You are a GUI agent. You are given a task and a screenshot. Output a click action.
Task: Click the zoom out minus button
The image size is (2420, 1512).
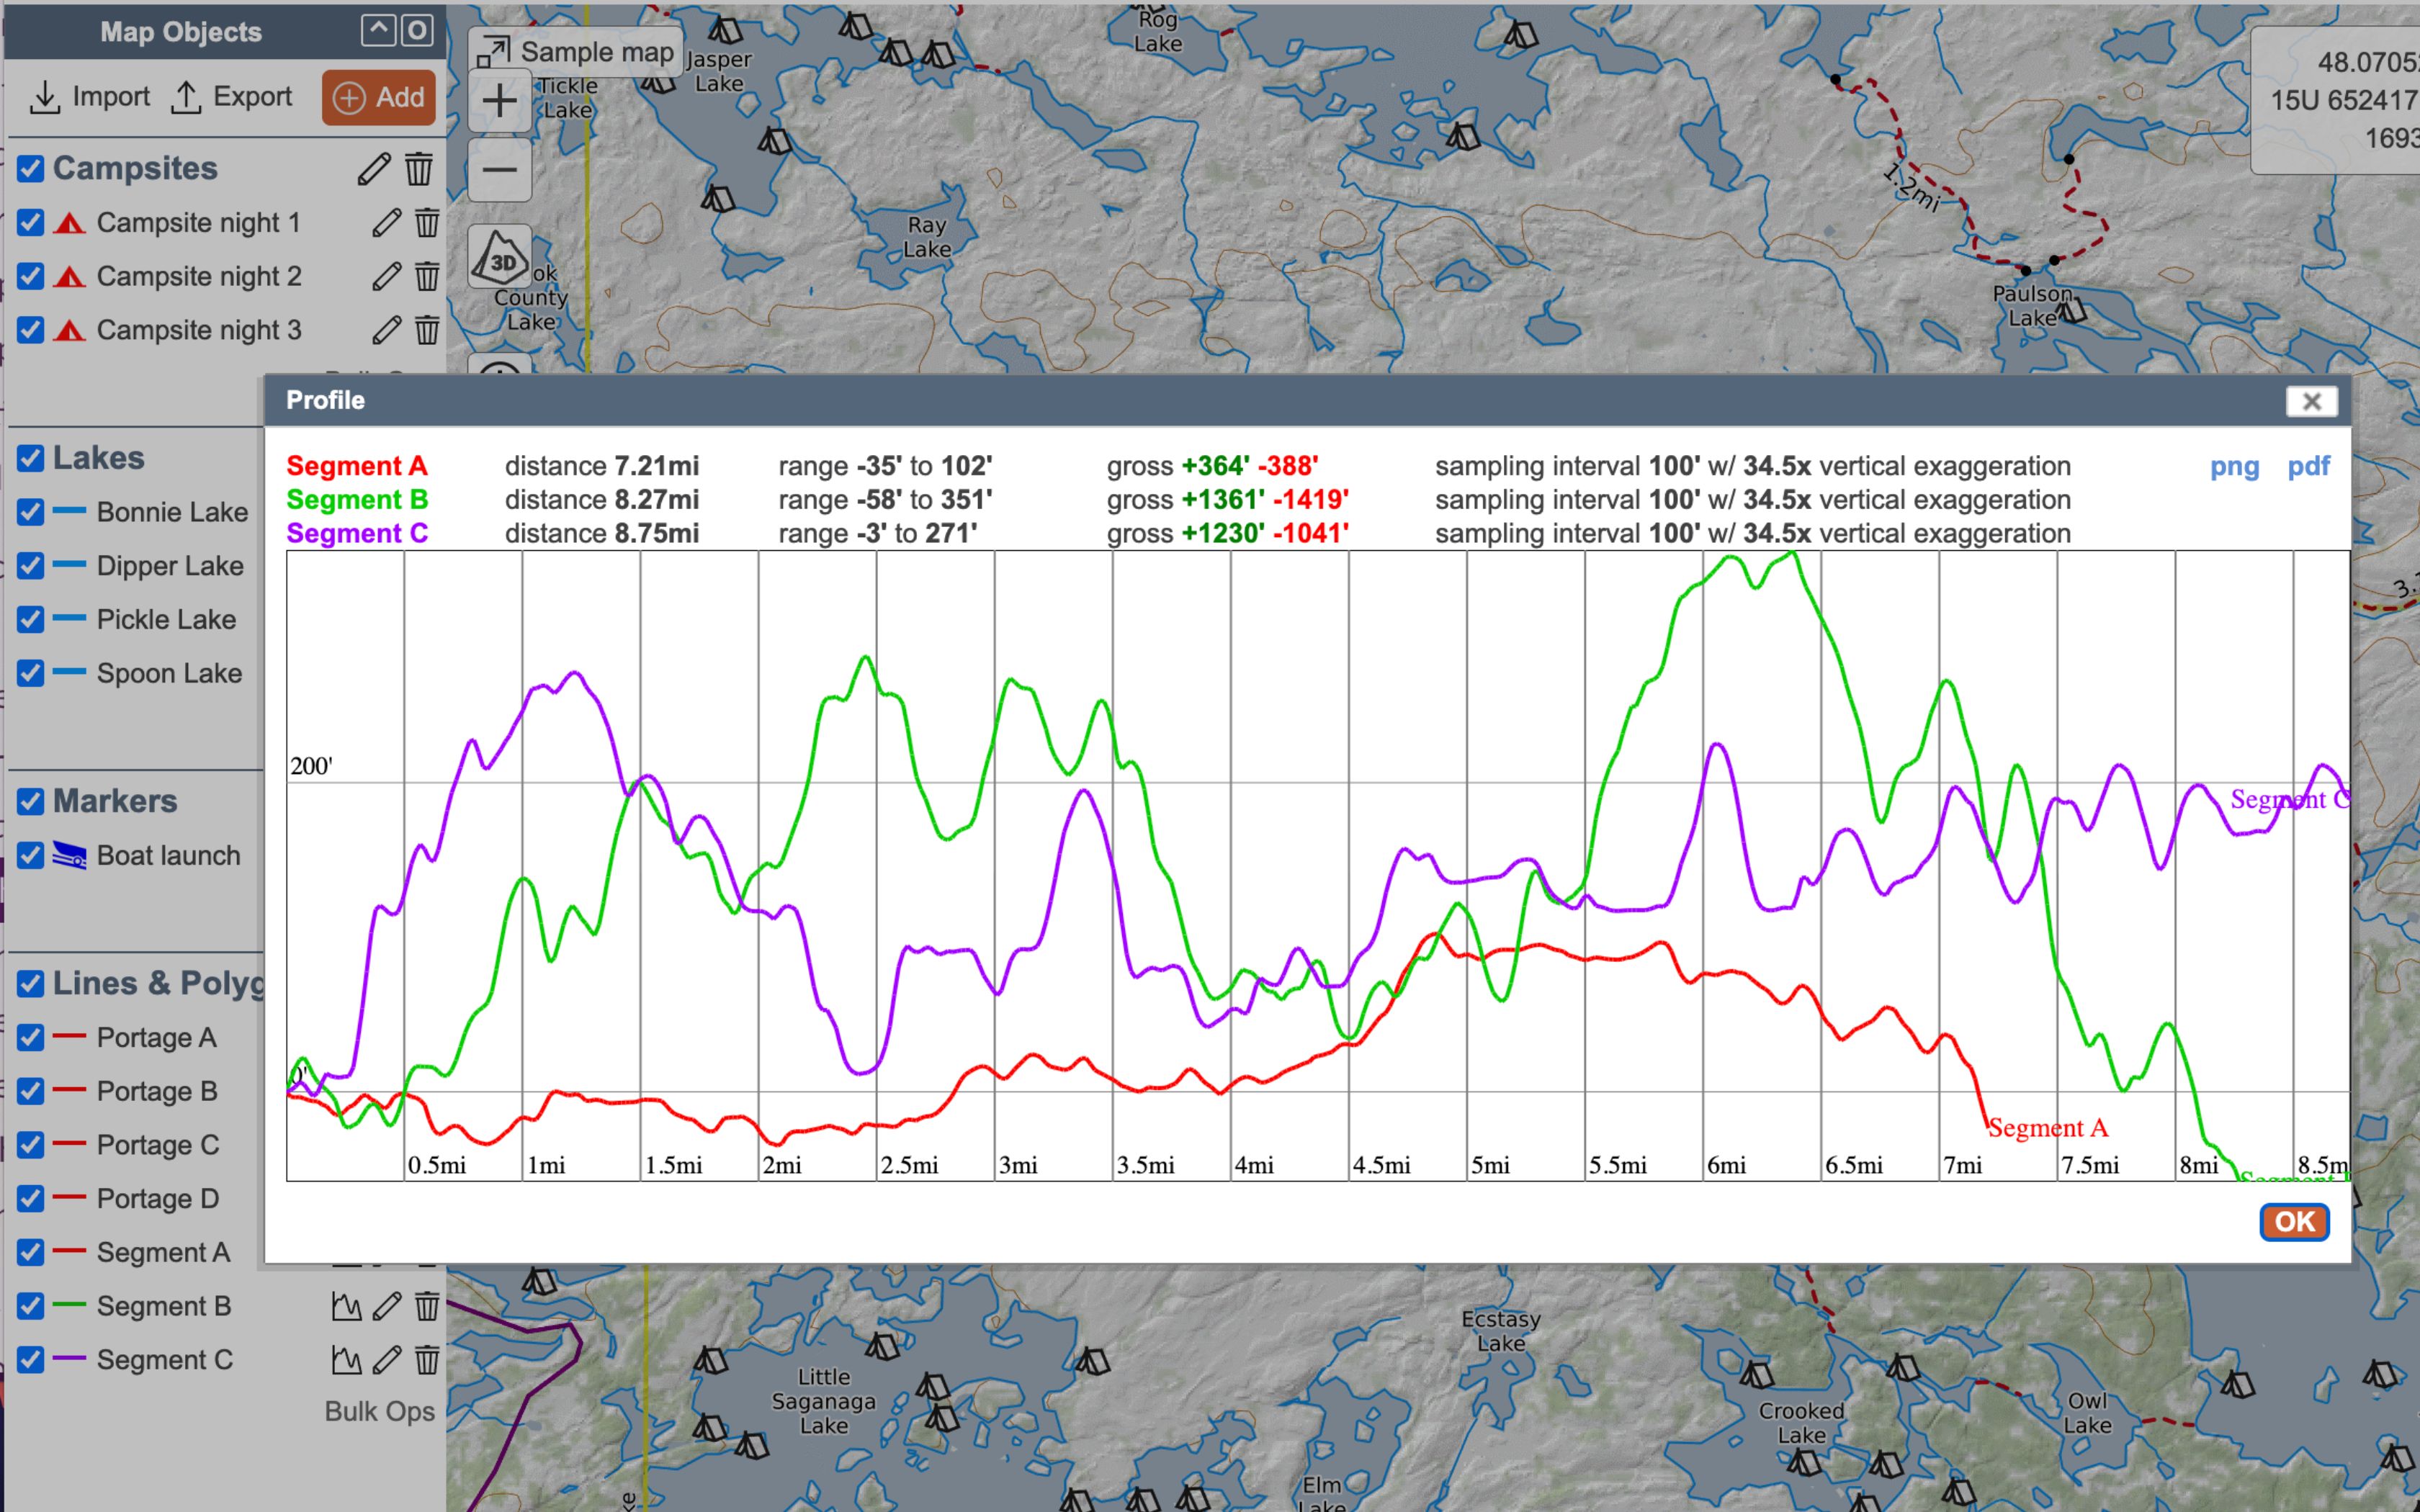(x=499, y=170)
